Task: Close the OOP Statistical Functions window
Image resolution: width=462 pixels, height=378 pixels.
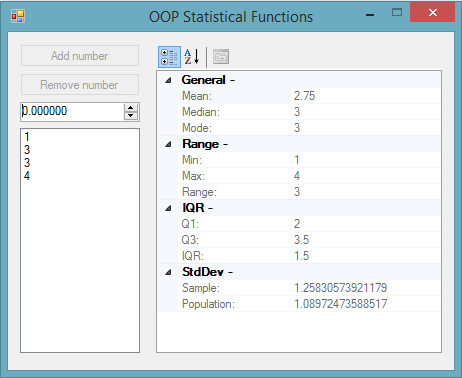Action: [x=433, y=13]
